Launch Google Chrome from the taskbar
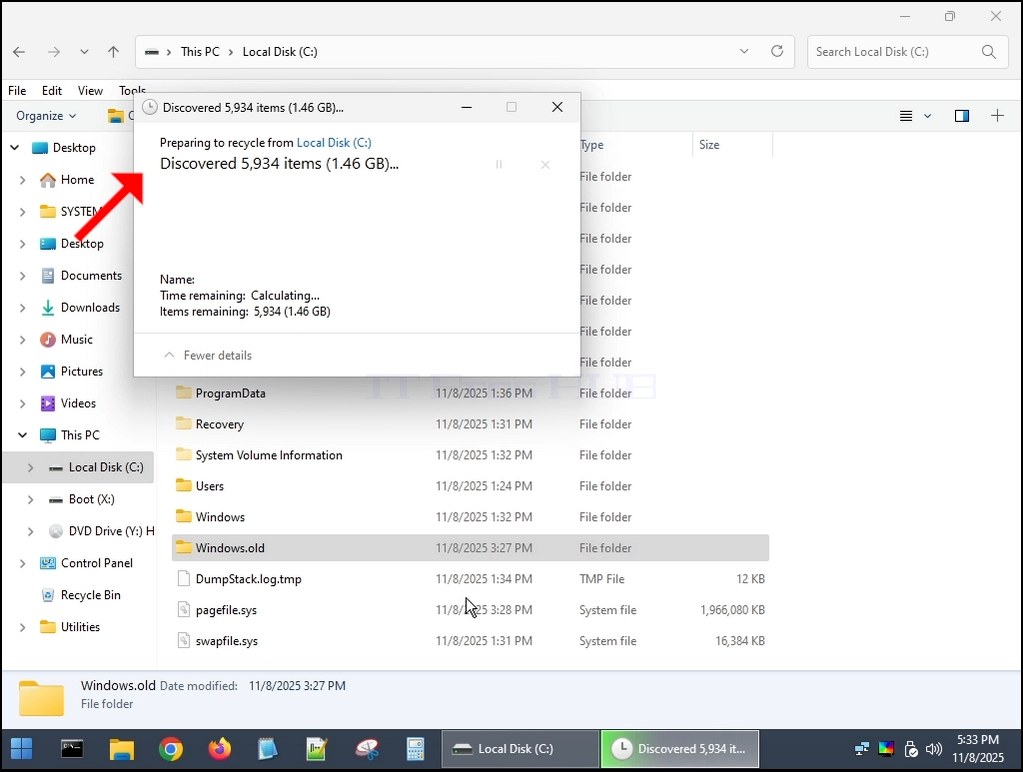1023x772 pixels. [x=170, y=749]
